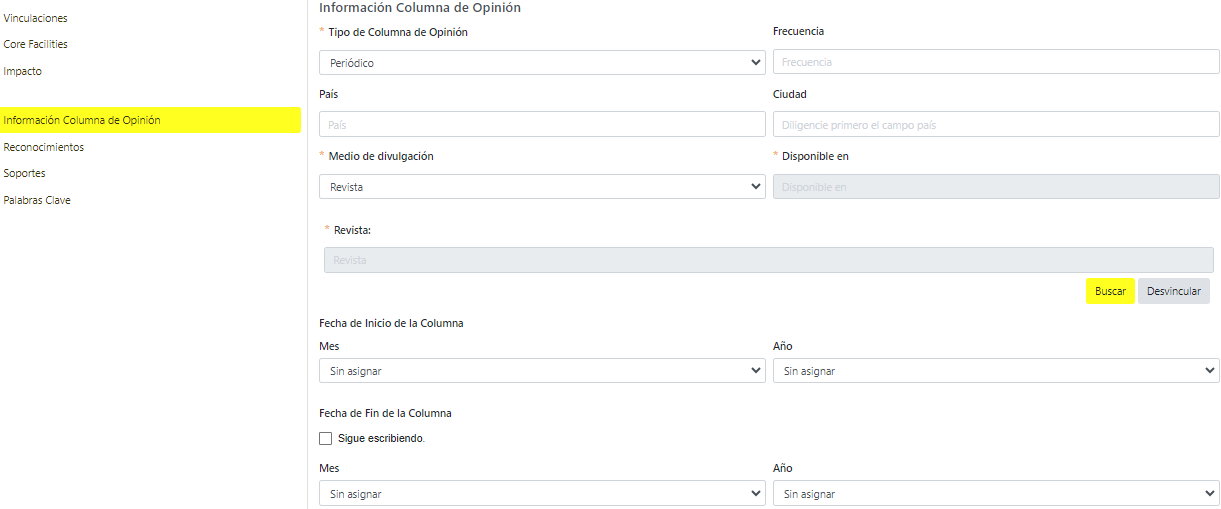The width and height of the screenshot is (1221, 509).
Task: Click the Desvincular button
Action: [1174, 291]
